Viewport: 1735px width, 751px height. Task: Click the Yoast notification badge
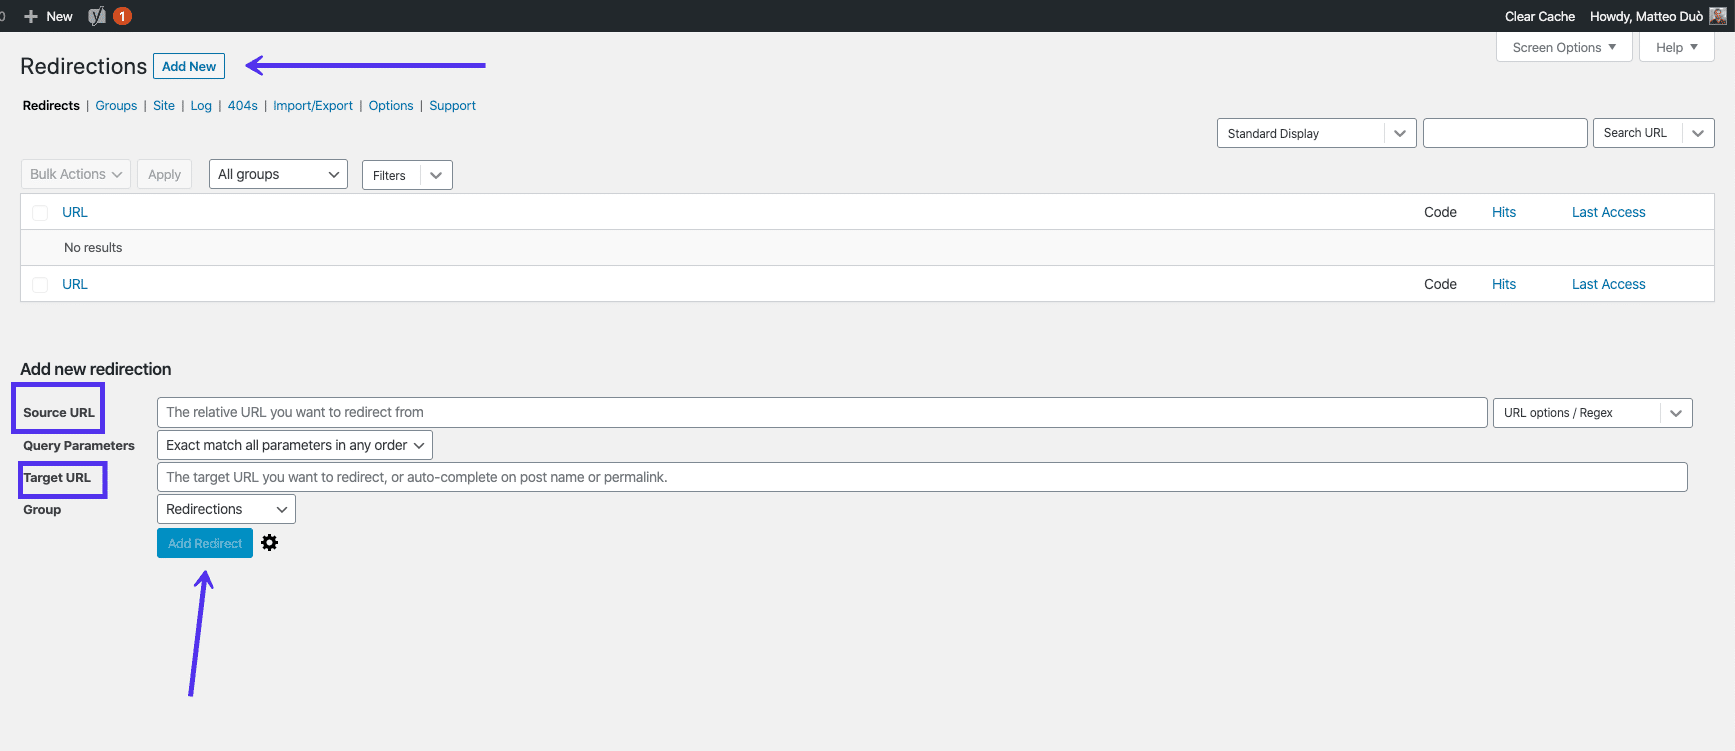(122, 16)
